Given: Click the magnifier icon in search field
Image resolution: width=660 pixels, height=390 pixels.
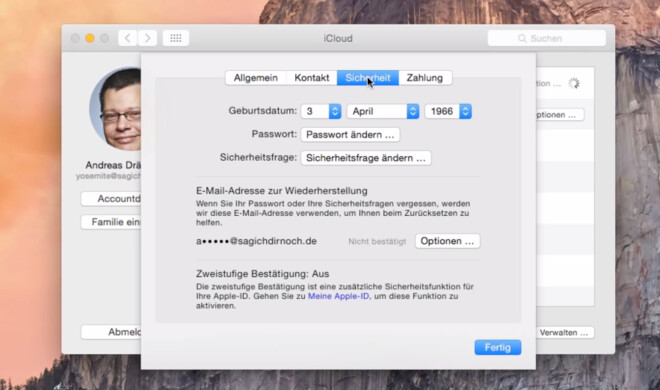Looking at the screenshot, I should (522, 39).
